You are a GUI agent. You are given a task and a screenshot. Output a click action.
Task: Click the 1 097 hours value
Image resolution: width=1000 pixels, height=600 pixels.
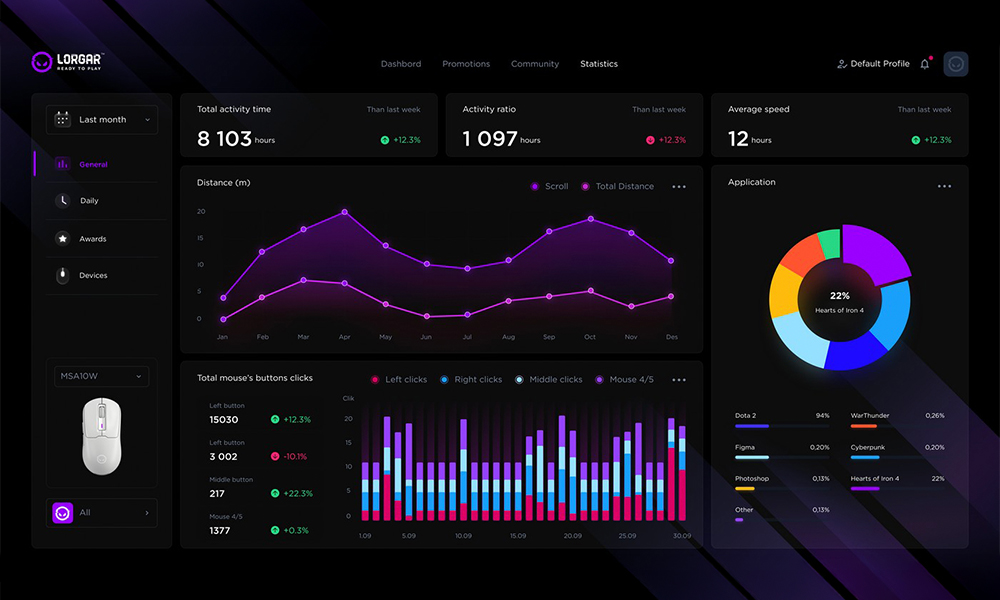tap(501, 138)
